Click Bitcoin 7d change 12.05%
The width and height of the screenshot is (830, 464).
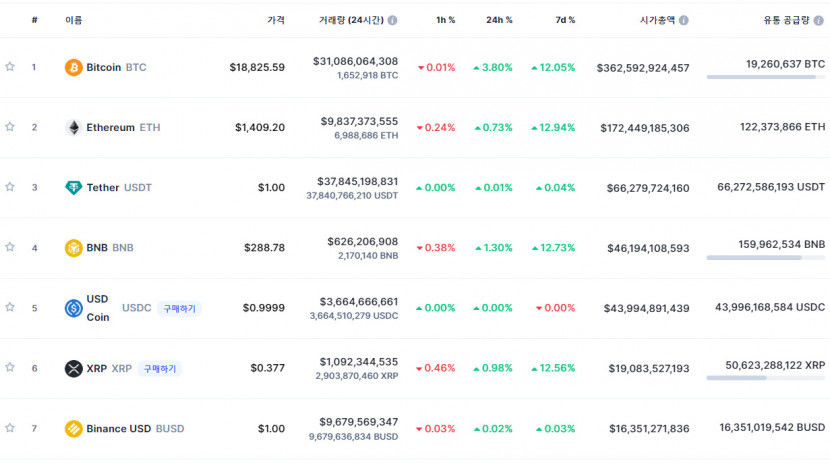[x=553, y=68]
